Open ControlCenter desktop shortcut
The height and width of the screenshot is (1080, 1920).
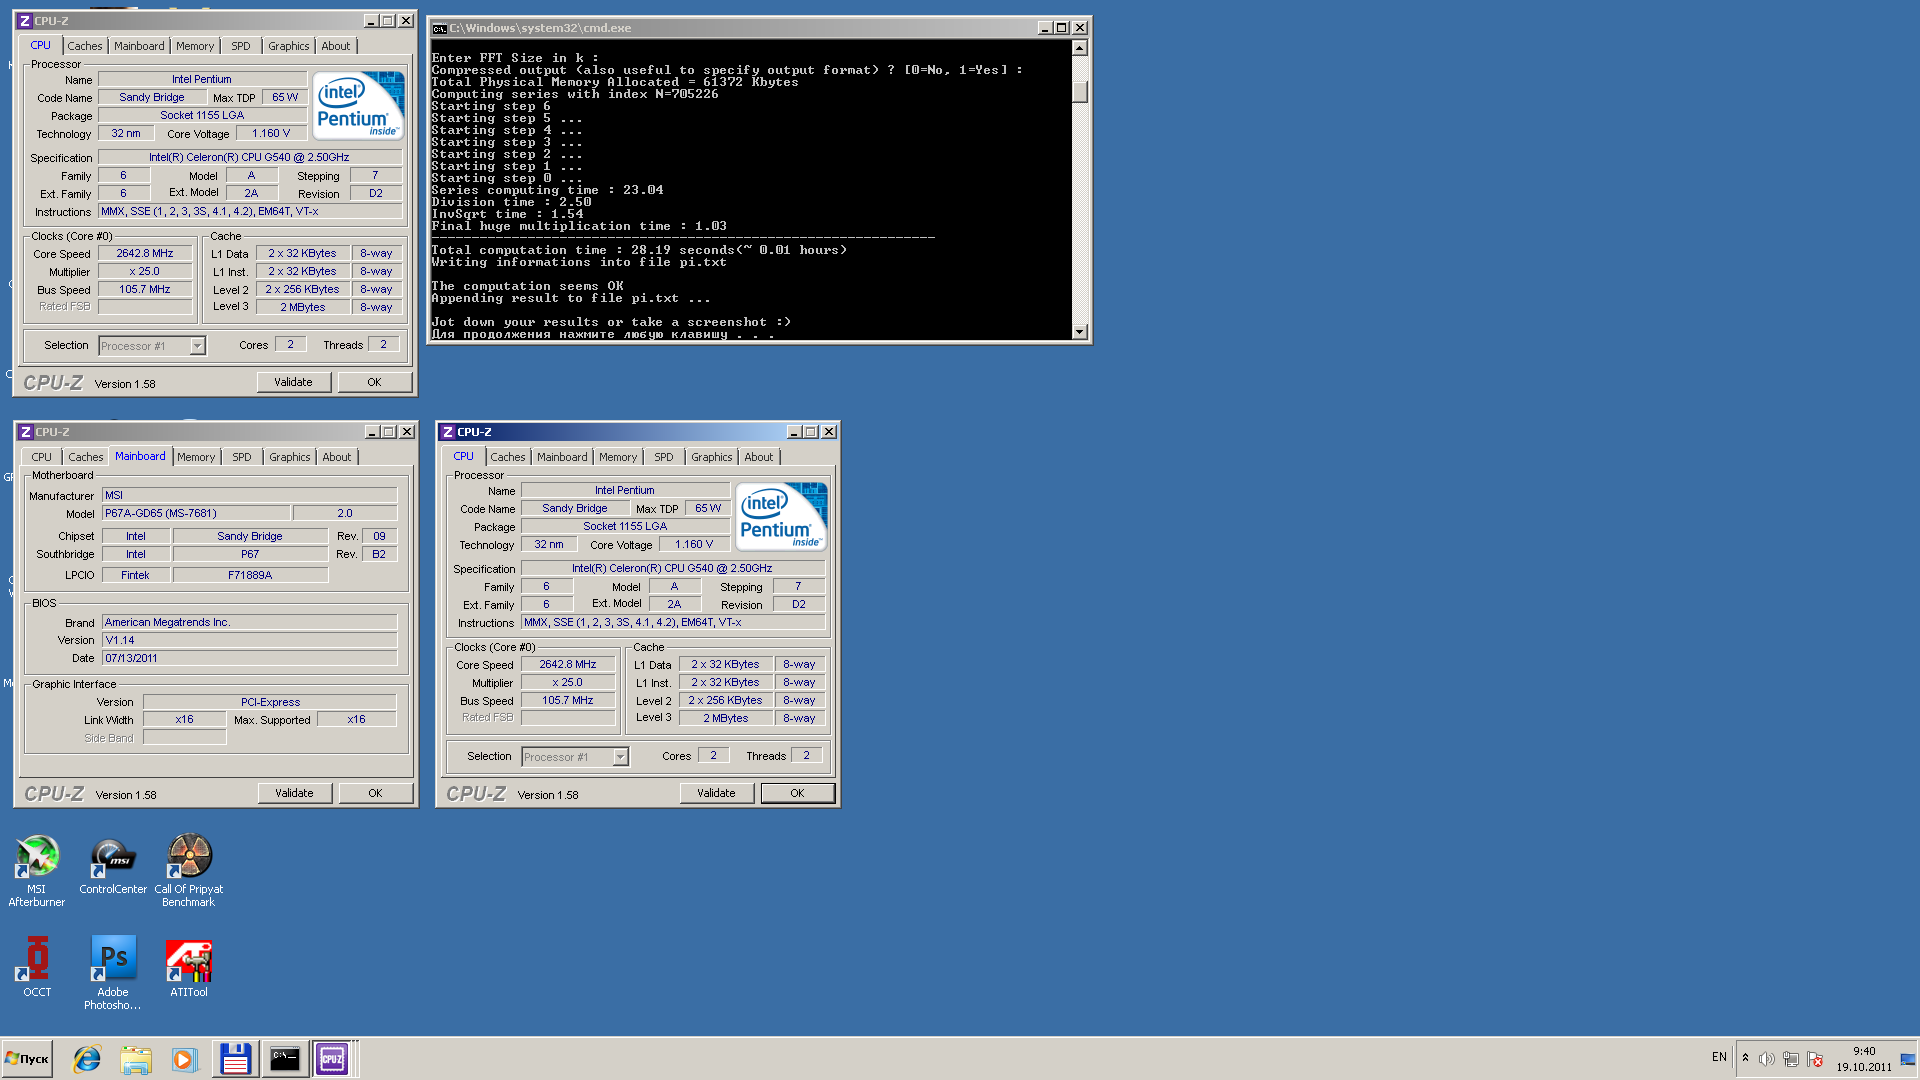pyautogui.click(x=113, y=866)
